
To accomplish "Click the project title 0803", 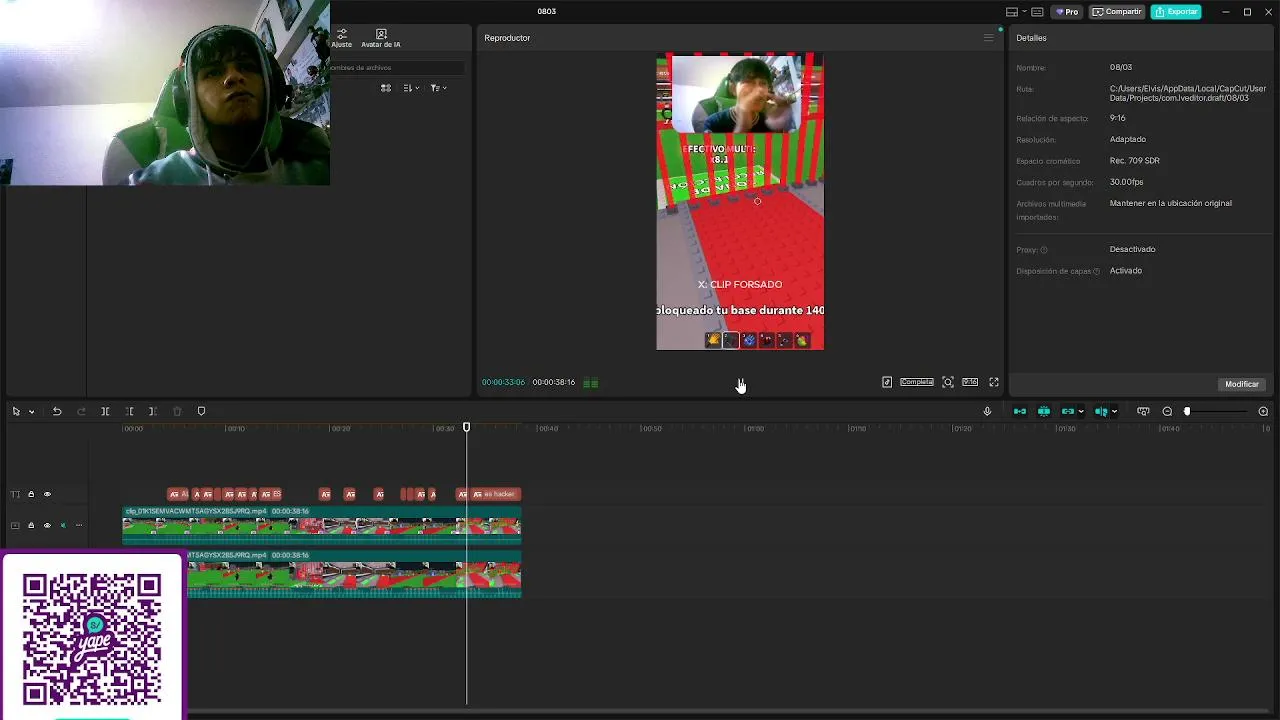I will coord(546,12).
